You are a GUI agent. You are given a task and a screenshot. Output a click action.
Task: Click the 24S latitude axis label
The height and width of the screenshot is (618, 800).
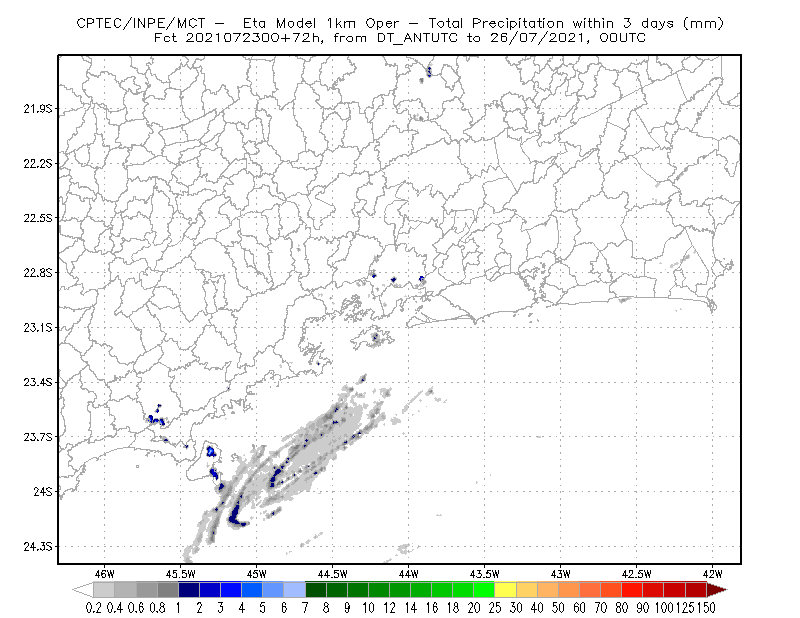pyautogui.click(x=43, y=491)
